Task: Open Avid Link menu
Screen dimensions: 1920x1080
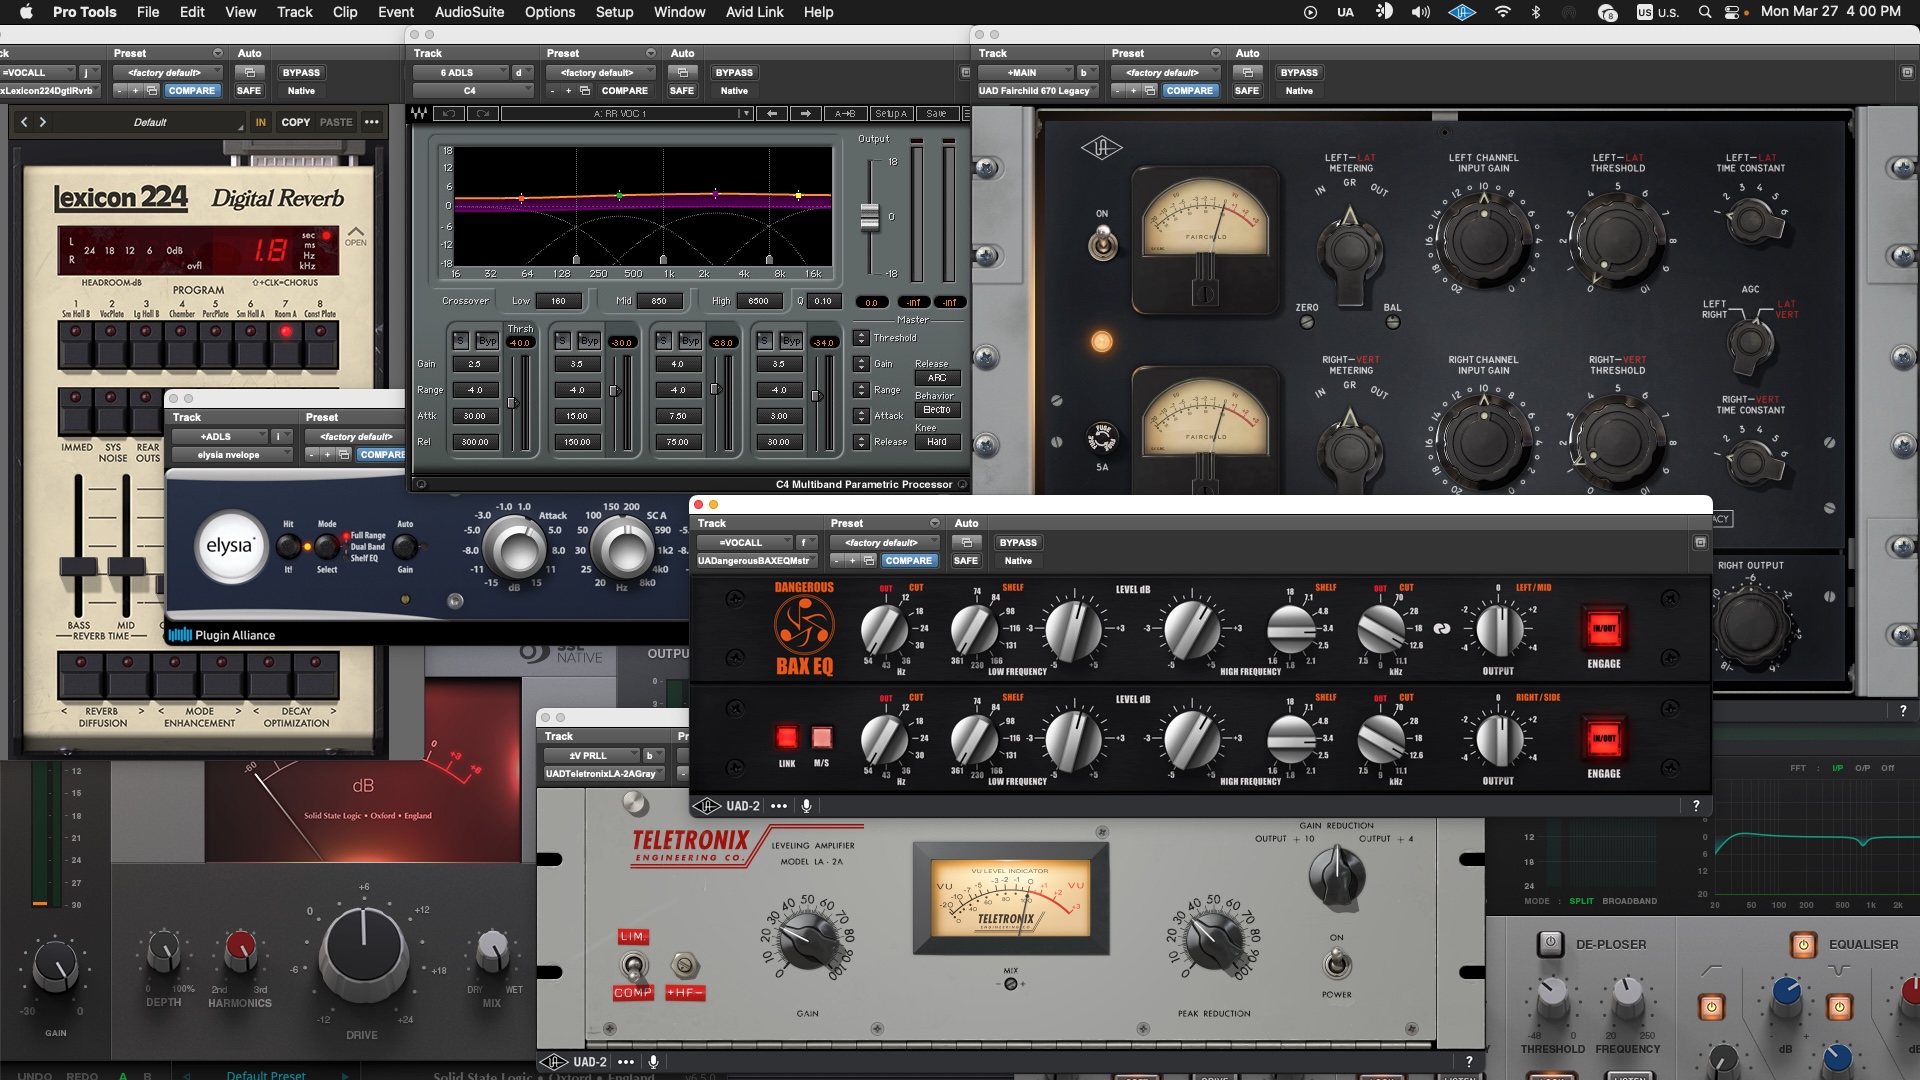Action: pos(755,12)
